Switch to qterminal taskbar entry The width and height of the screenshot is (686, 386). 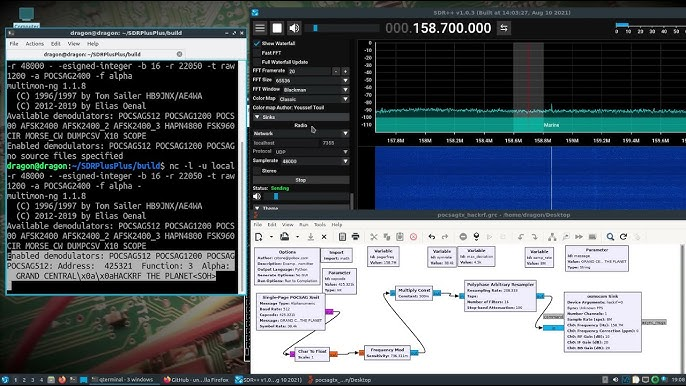(x=123, y=380)
